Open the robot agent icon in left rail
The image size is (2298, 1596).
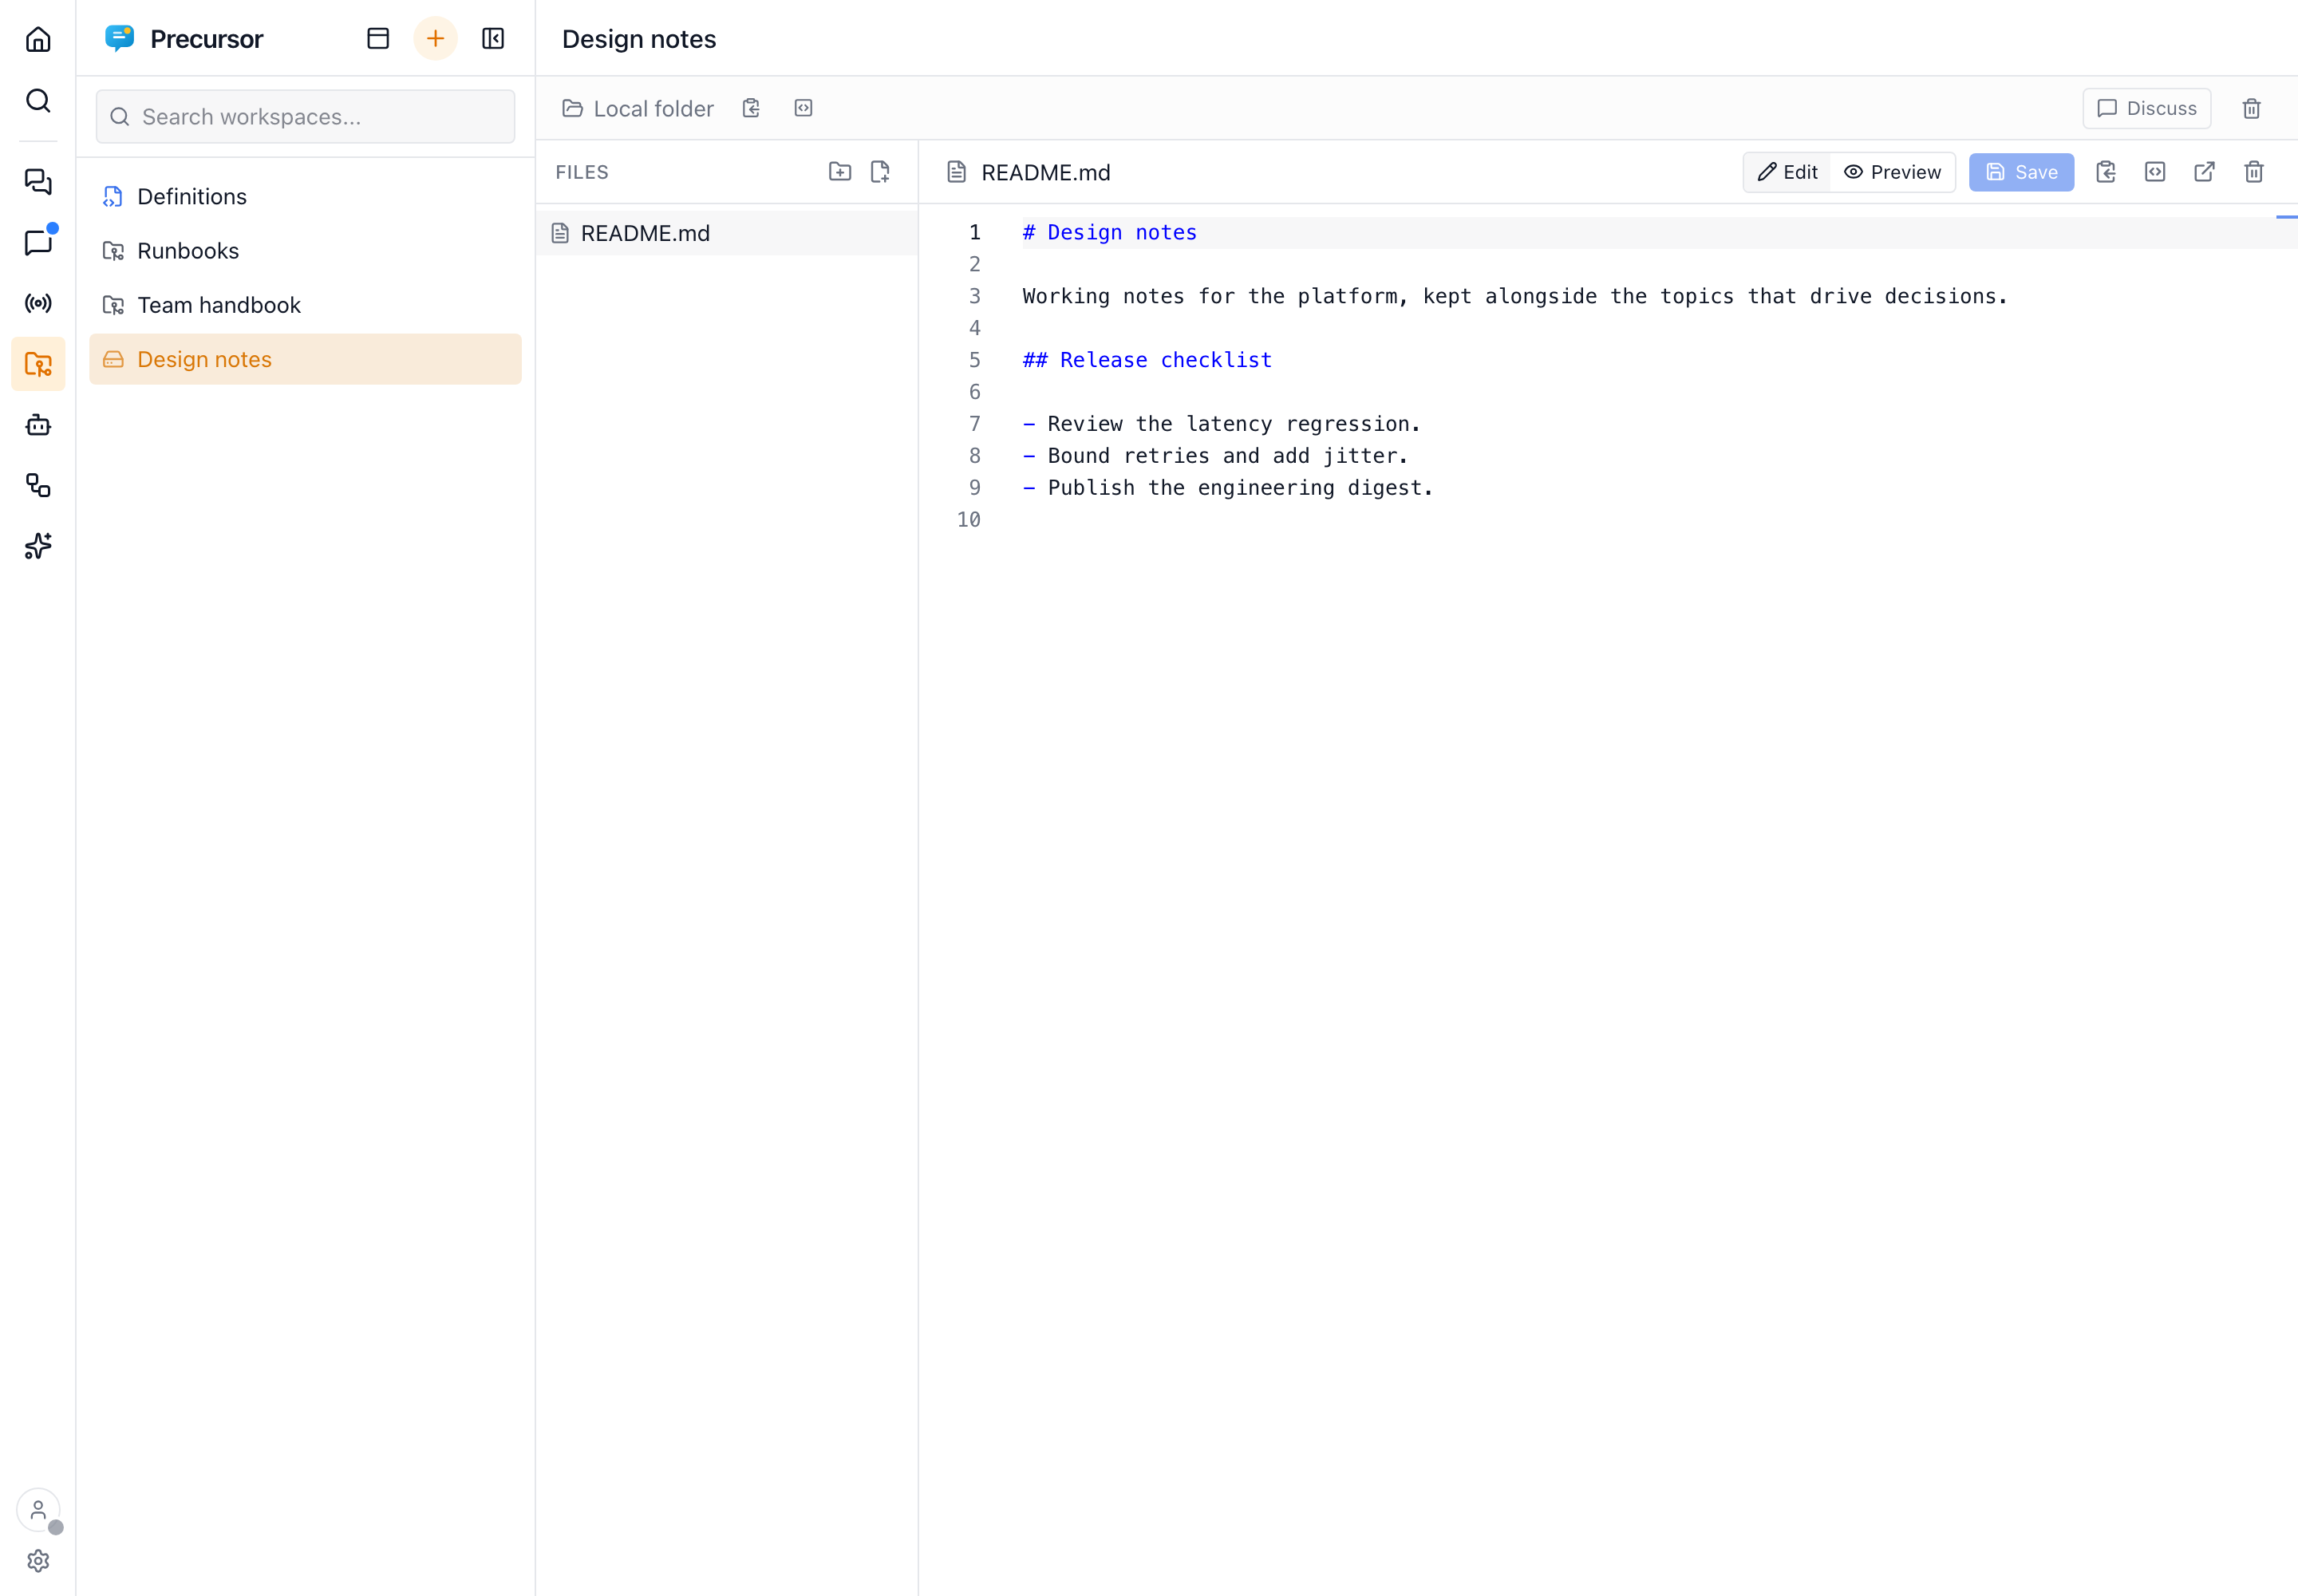38,425
